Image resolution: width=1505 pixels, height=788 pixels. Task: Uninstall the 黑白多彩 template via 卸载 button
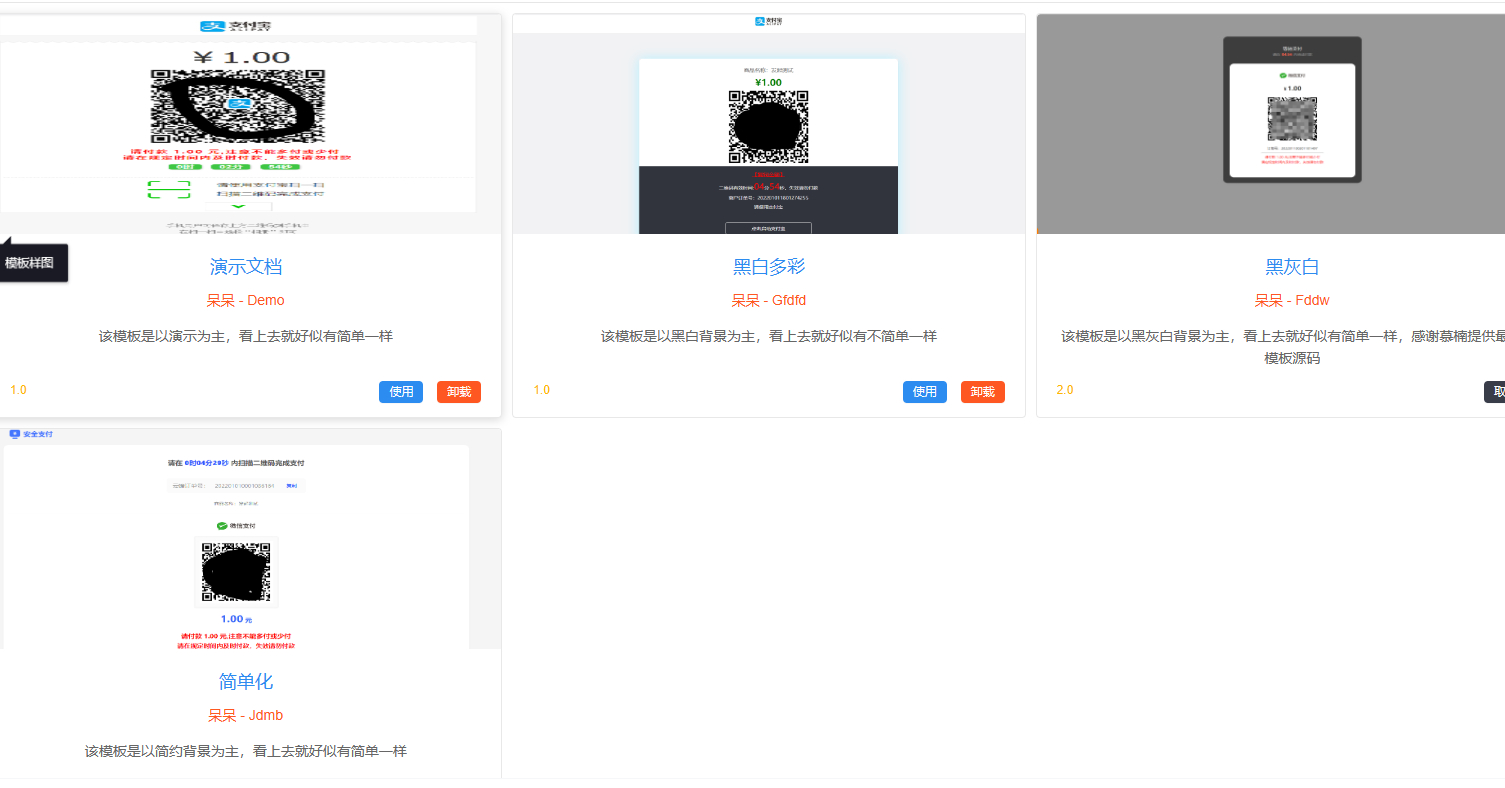pyautogui.click(x=983, y=392)
